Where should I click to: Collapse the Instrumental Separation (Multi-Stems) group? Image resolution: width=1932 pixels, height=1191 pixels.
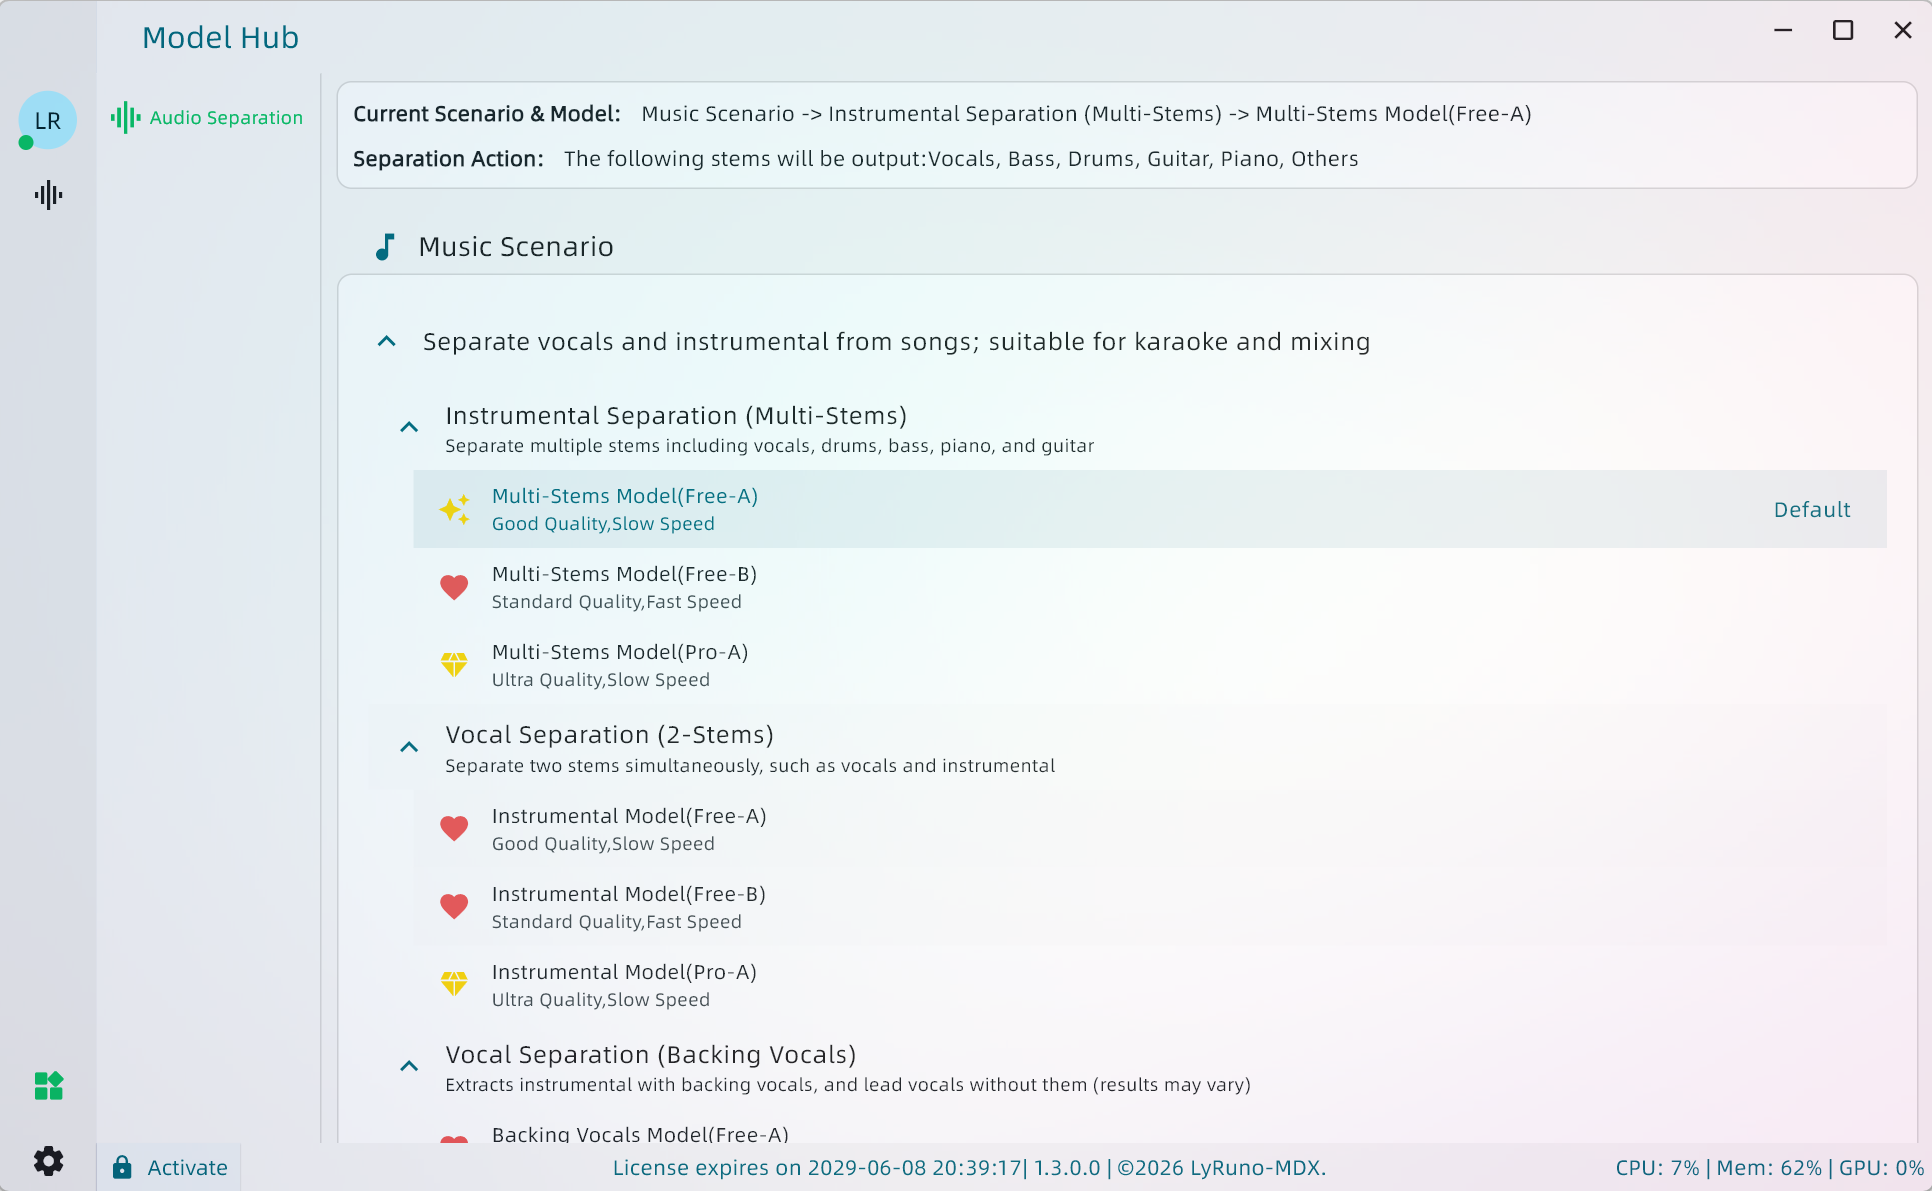[409, 428]
